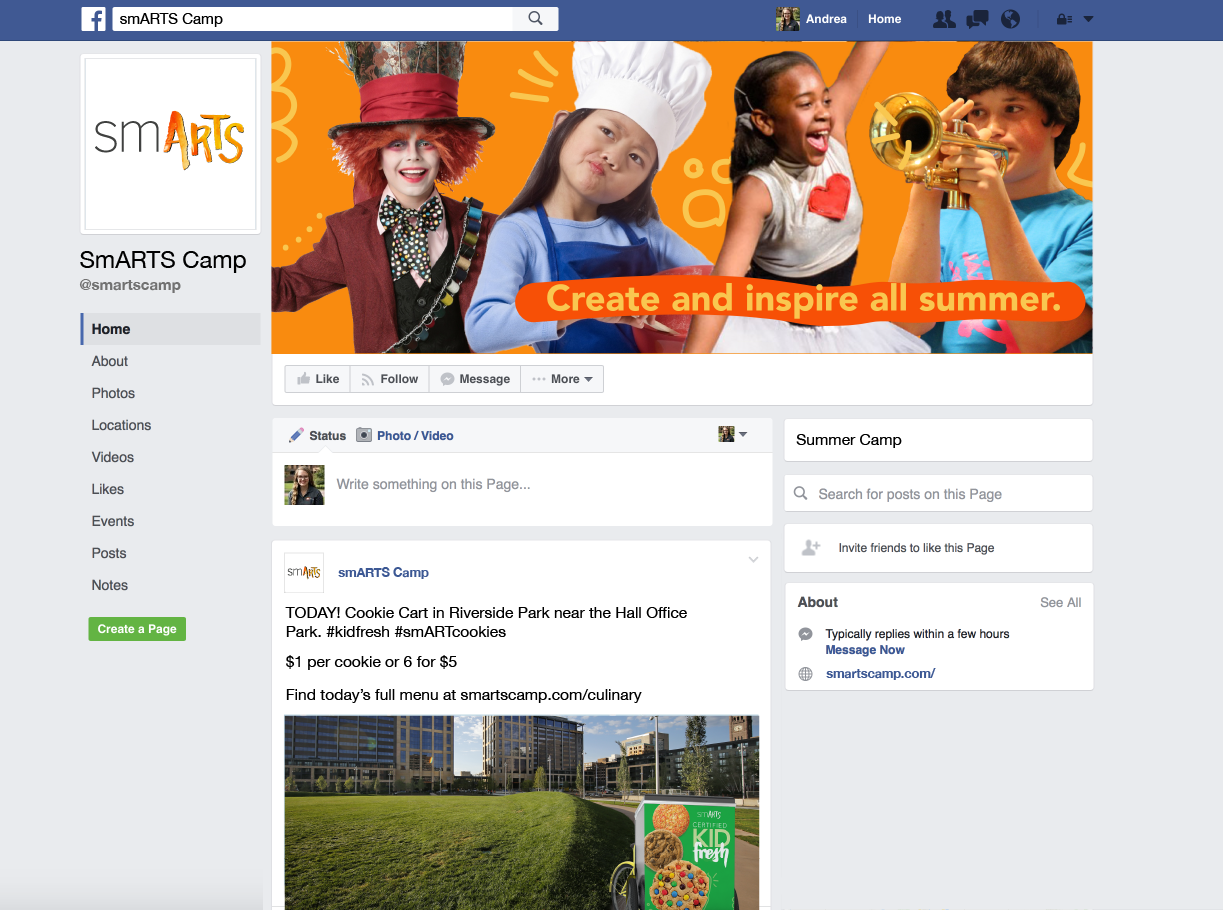
Task: Click the composer user avatar
Action: pyautogui.click(x=304, y=485)
